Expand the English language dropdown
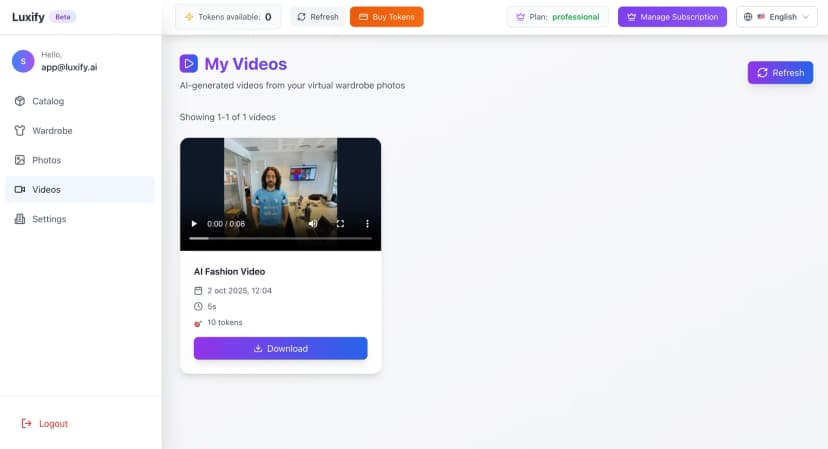This screenshot has width=828, height=449. 776,17
